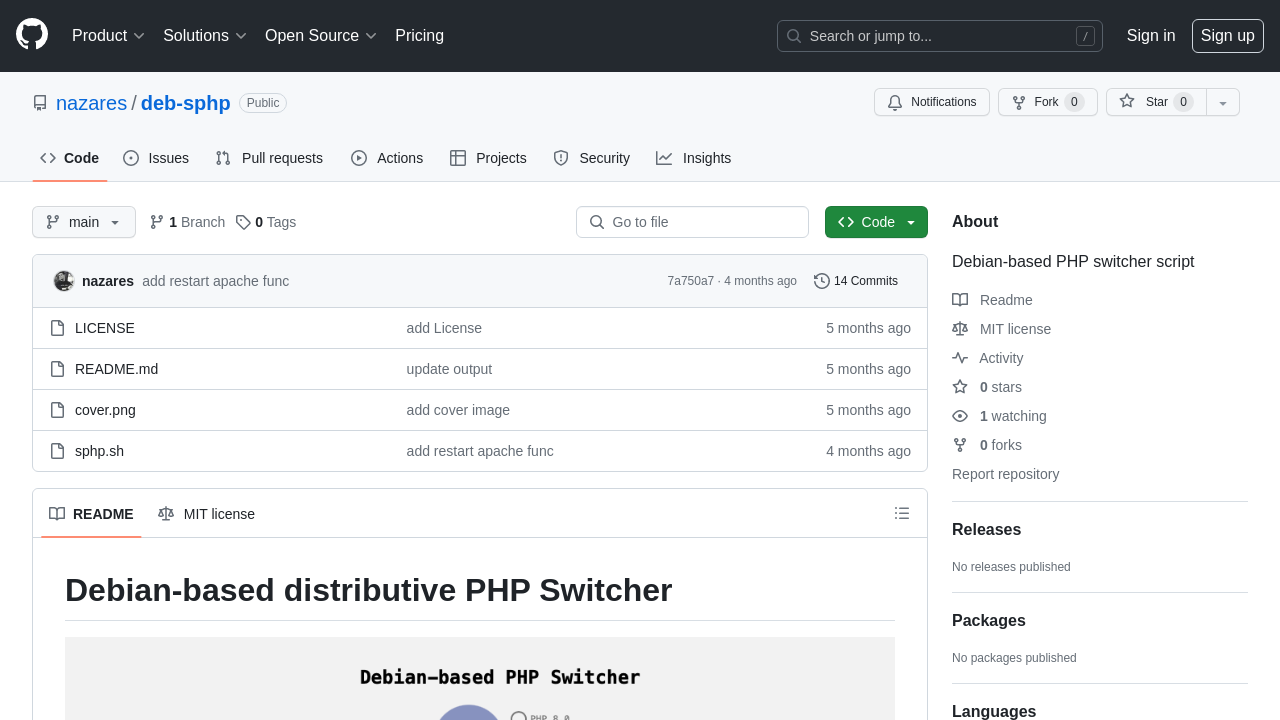Open the cover.png file
The height and width of the screenshot is (720, 1280).
(105, 410)
